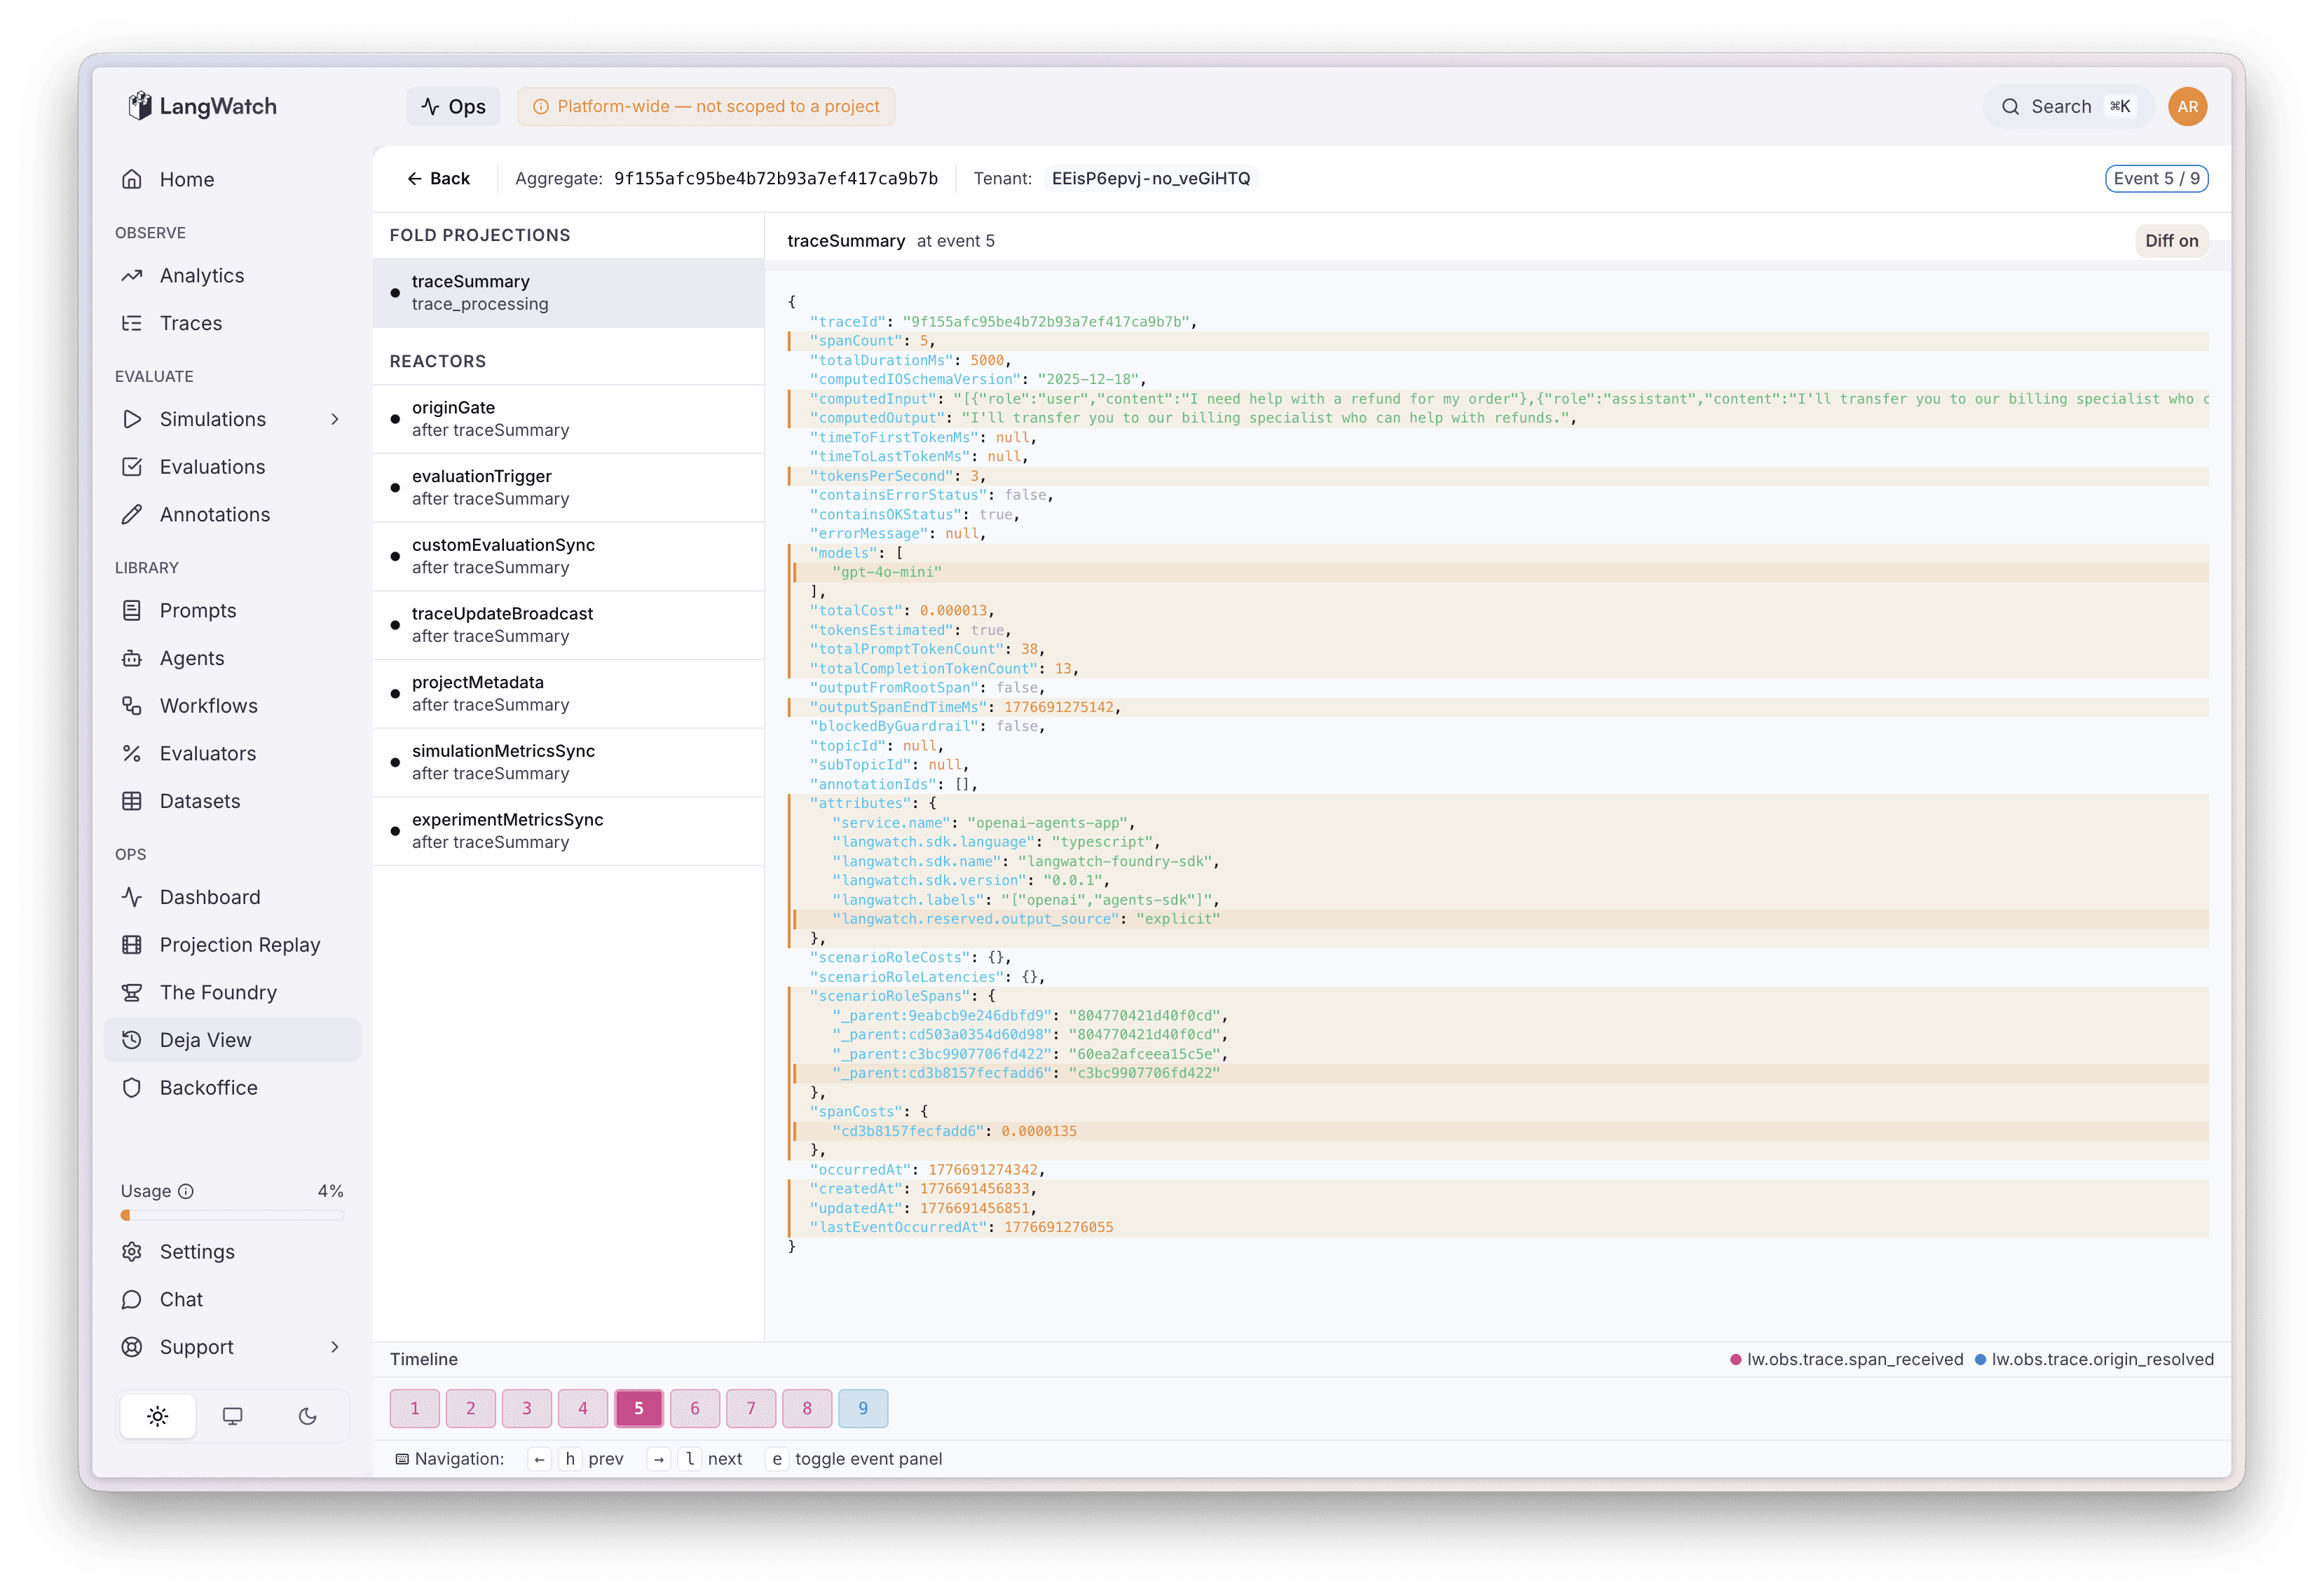The width and height of the screenshot is (2324, 1595).
Task: Click the Back button
Action: 438,179
